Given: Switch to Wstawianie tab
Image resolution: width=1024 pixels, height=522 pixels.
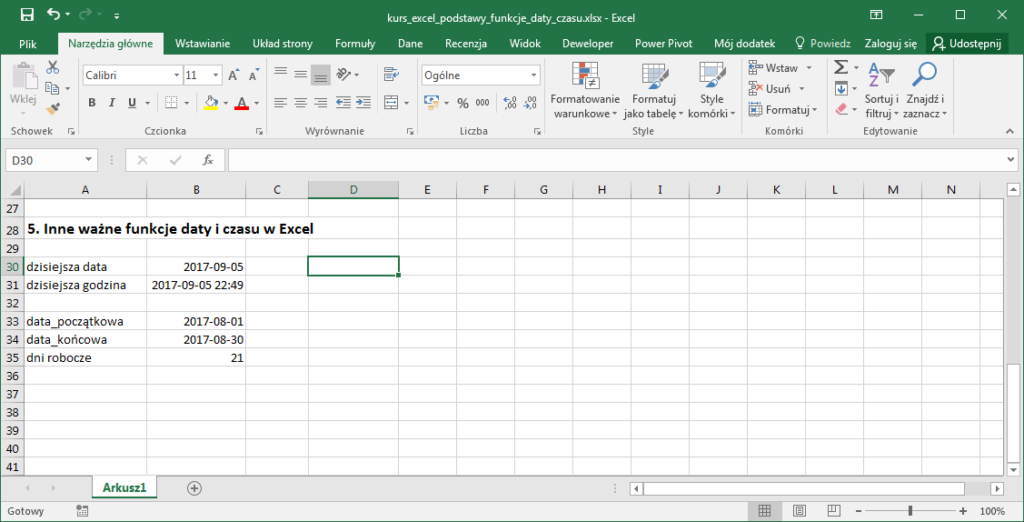Looking at the screenshot, I should 202,44.
